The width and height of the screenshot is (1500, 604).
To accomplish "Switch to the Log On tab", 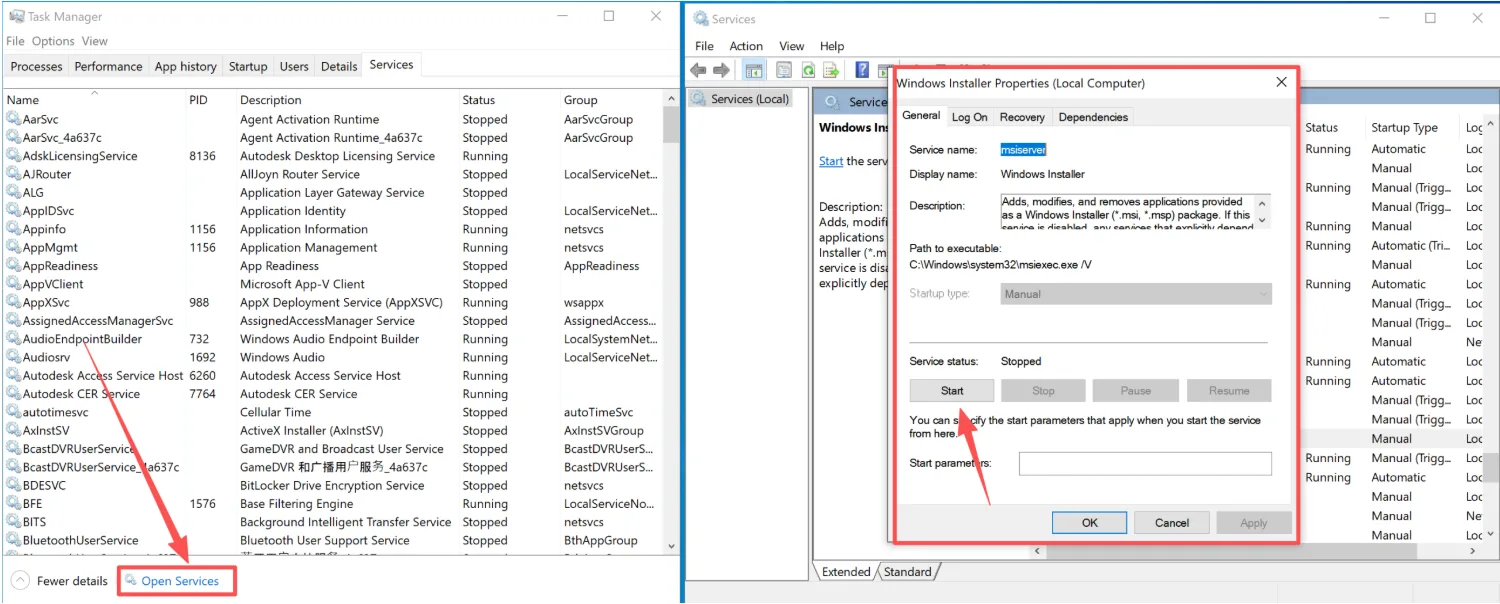I will point(969,117).
